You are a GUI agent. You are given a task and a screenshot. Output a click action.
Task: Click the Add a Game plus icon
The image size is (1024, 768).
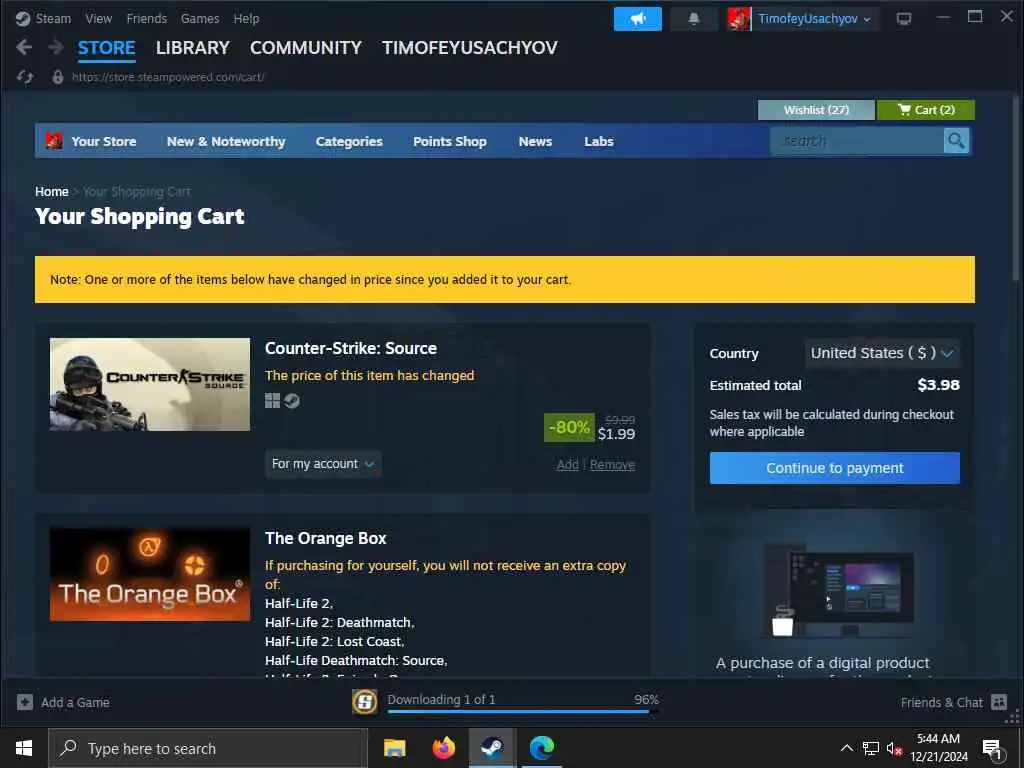pyautogui.click(x=25, y=702)
